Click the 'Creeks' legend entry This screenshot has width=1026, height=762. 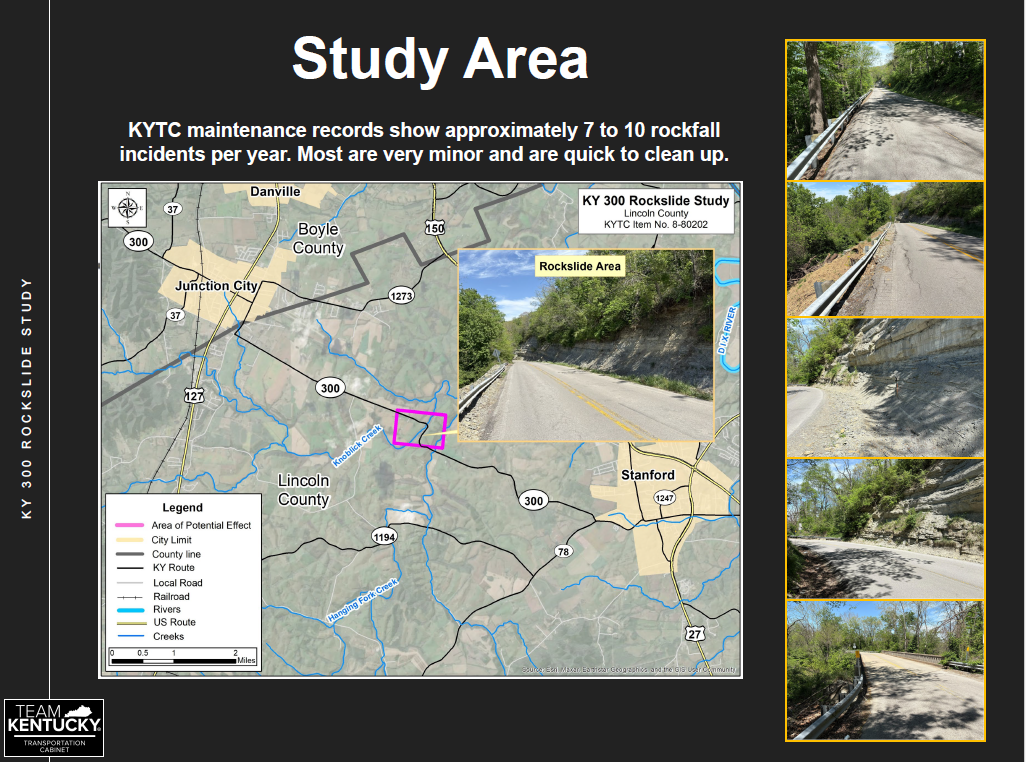(x=168, y=636)
